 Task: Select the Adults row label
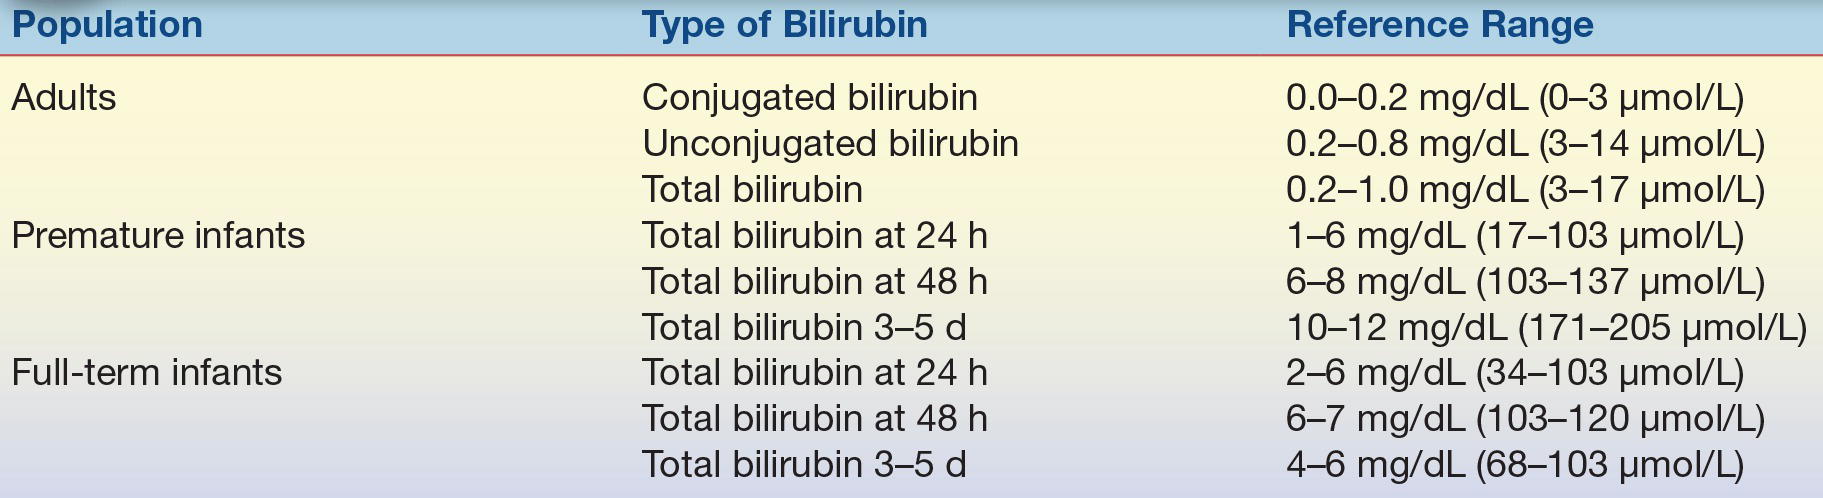pyautogui.click(x=63, y=98)
